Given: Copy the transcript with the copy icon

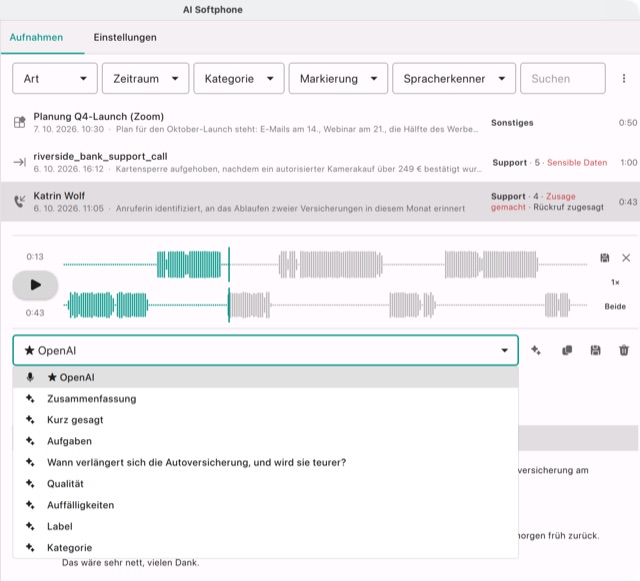Looking at the screenshot, I should pos(567,350).
